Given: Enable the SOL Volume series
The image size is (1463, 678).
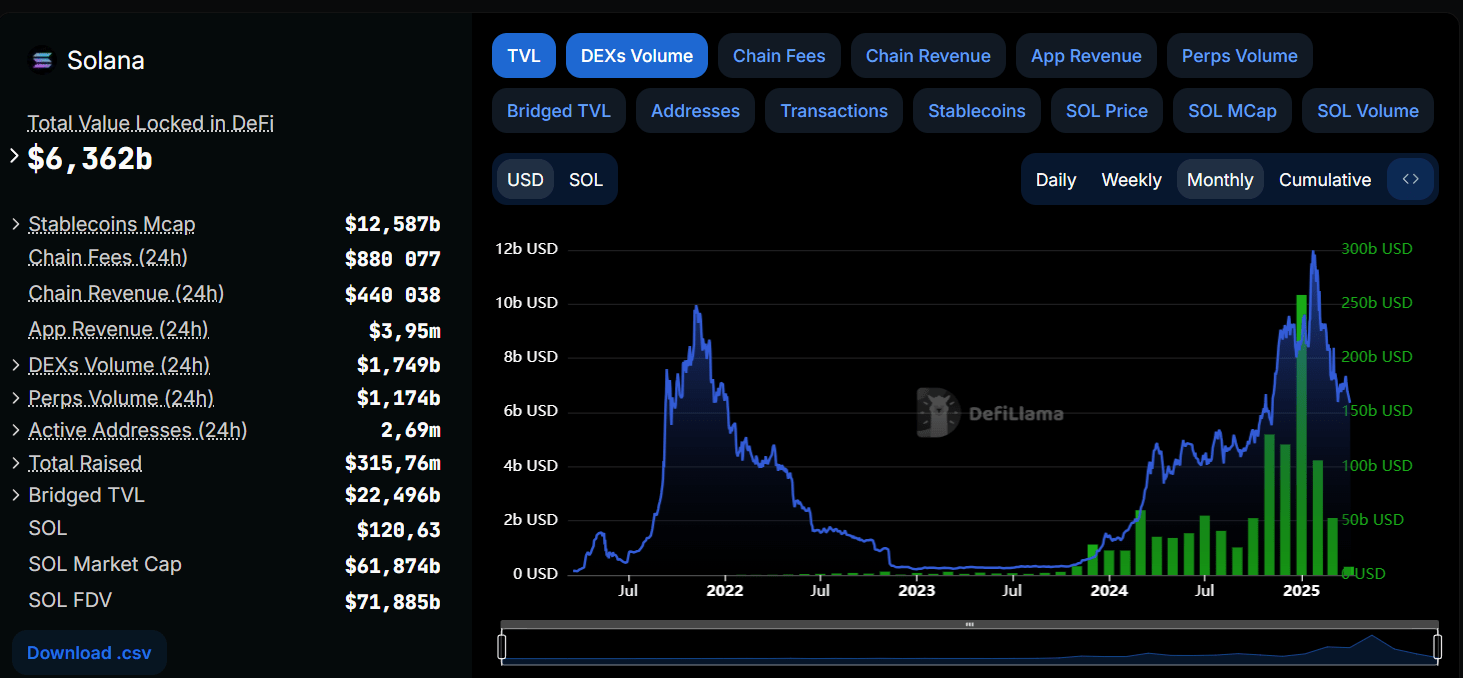Looking at the screenshot, I should tap(1368, 111).
